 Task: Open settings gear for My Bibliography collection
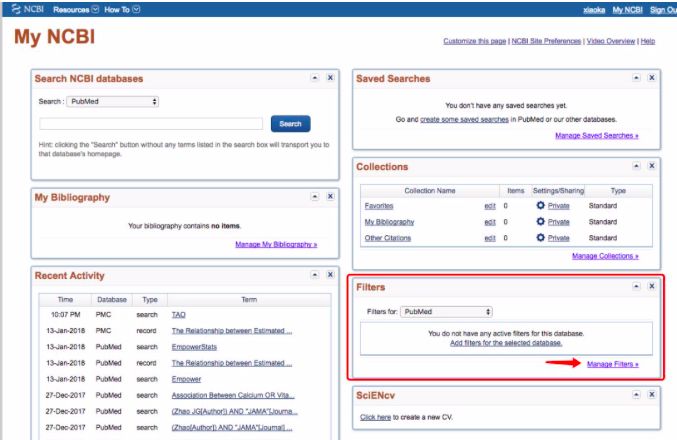540,222
